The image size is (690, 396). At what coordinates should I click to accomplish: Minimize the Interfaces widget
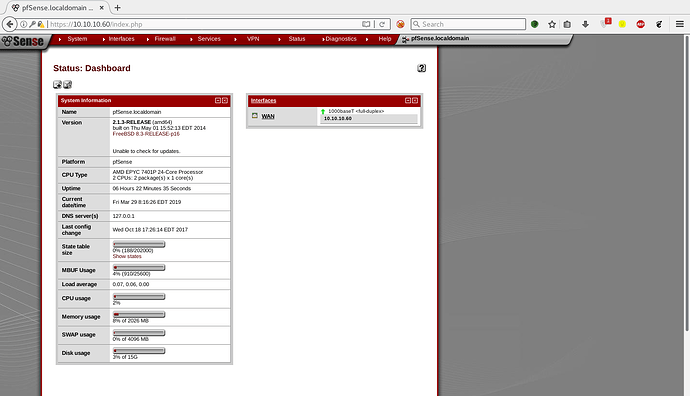407,100
